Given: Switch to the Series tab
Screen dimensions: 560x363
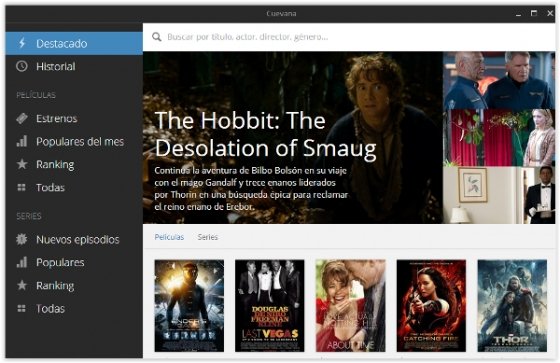Looking at the screenshot, I should pos(208,237).
